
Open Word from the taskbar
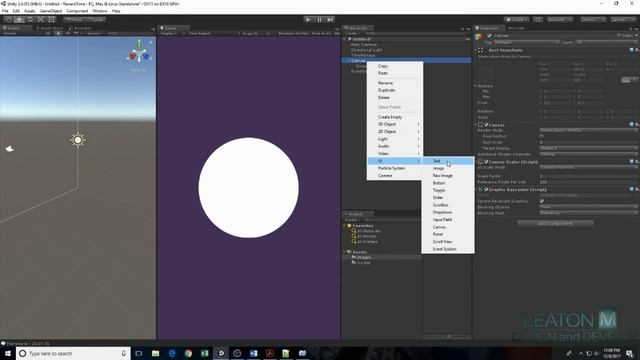click(253, 353)
